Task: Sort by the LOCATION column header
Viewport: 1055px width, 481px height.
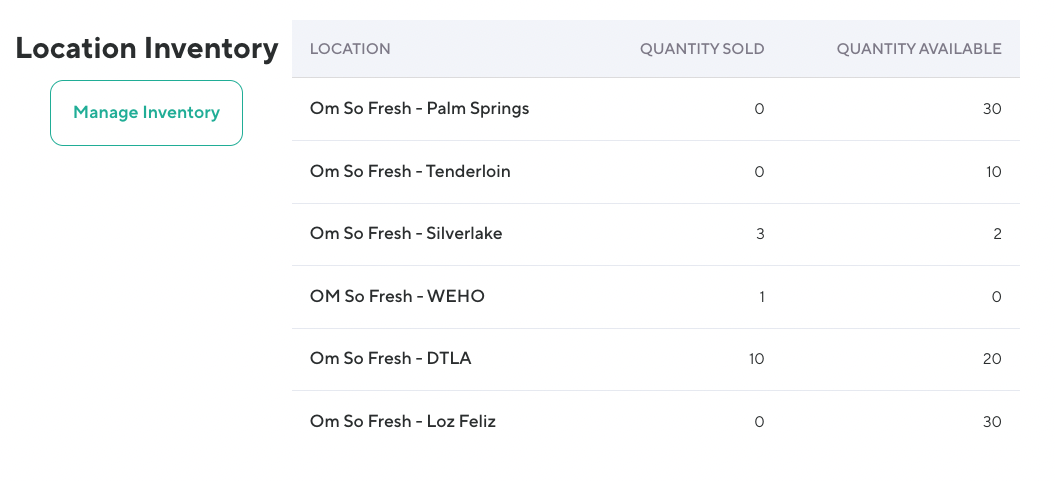Action: pos(350,49)
